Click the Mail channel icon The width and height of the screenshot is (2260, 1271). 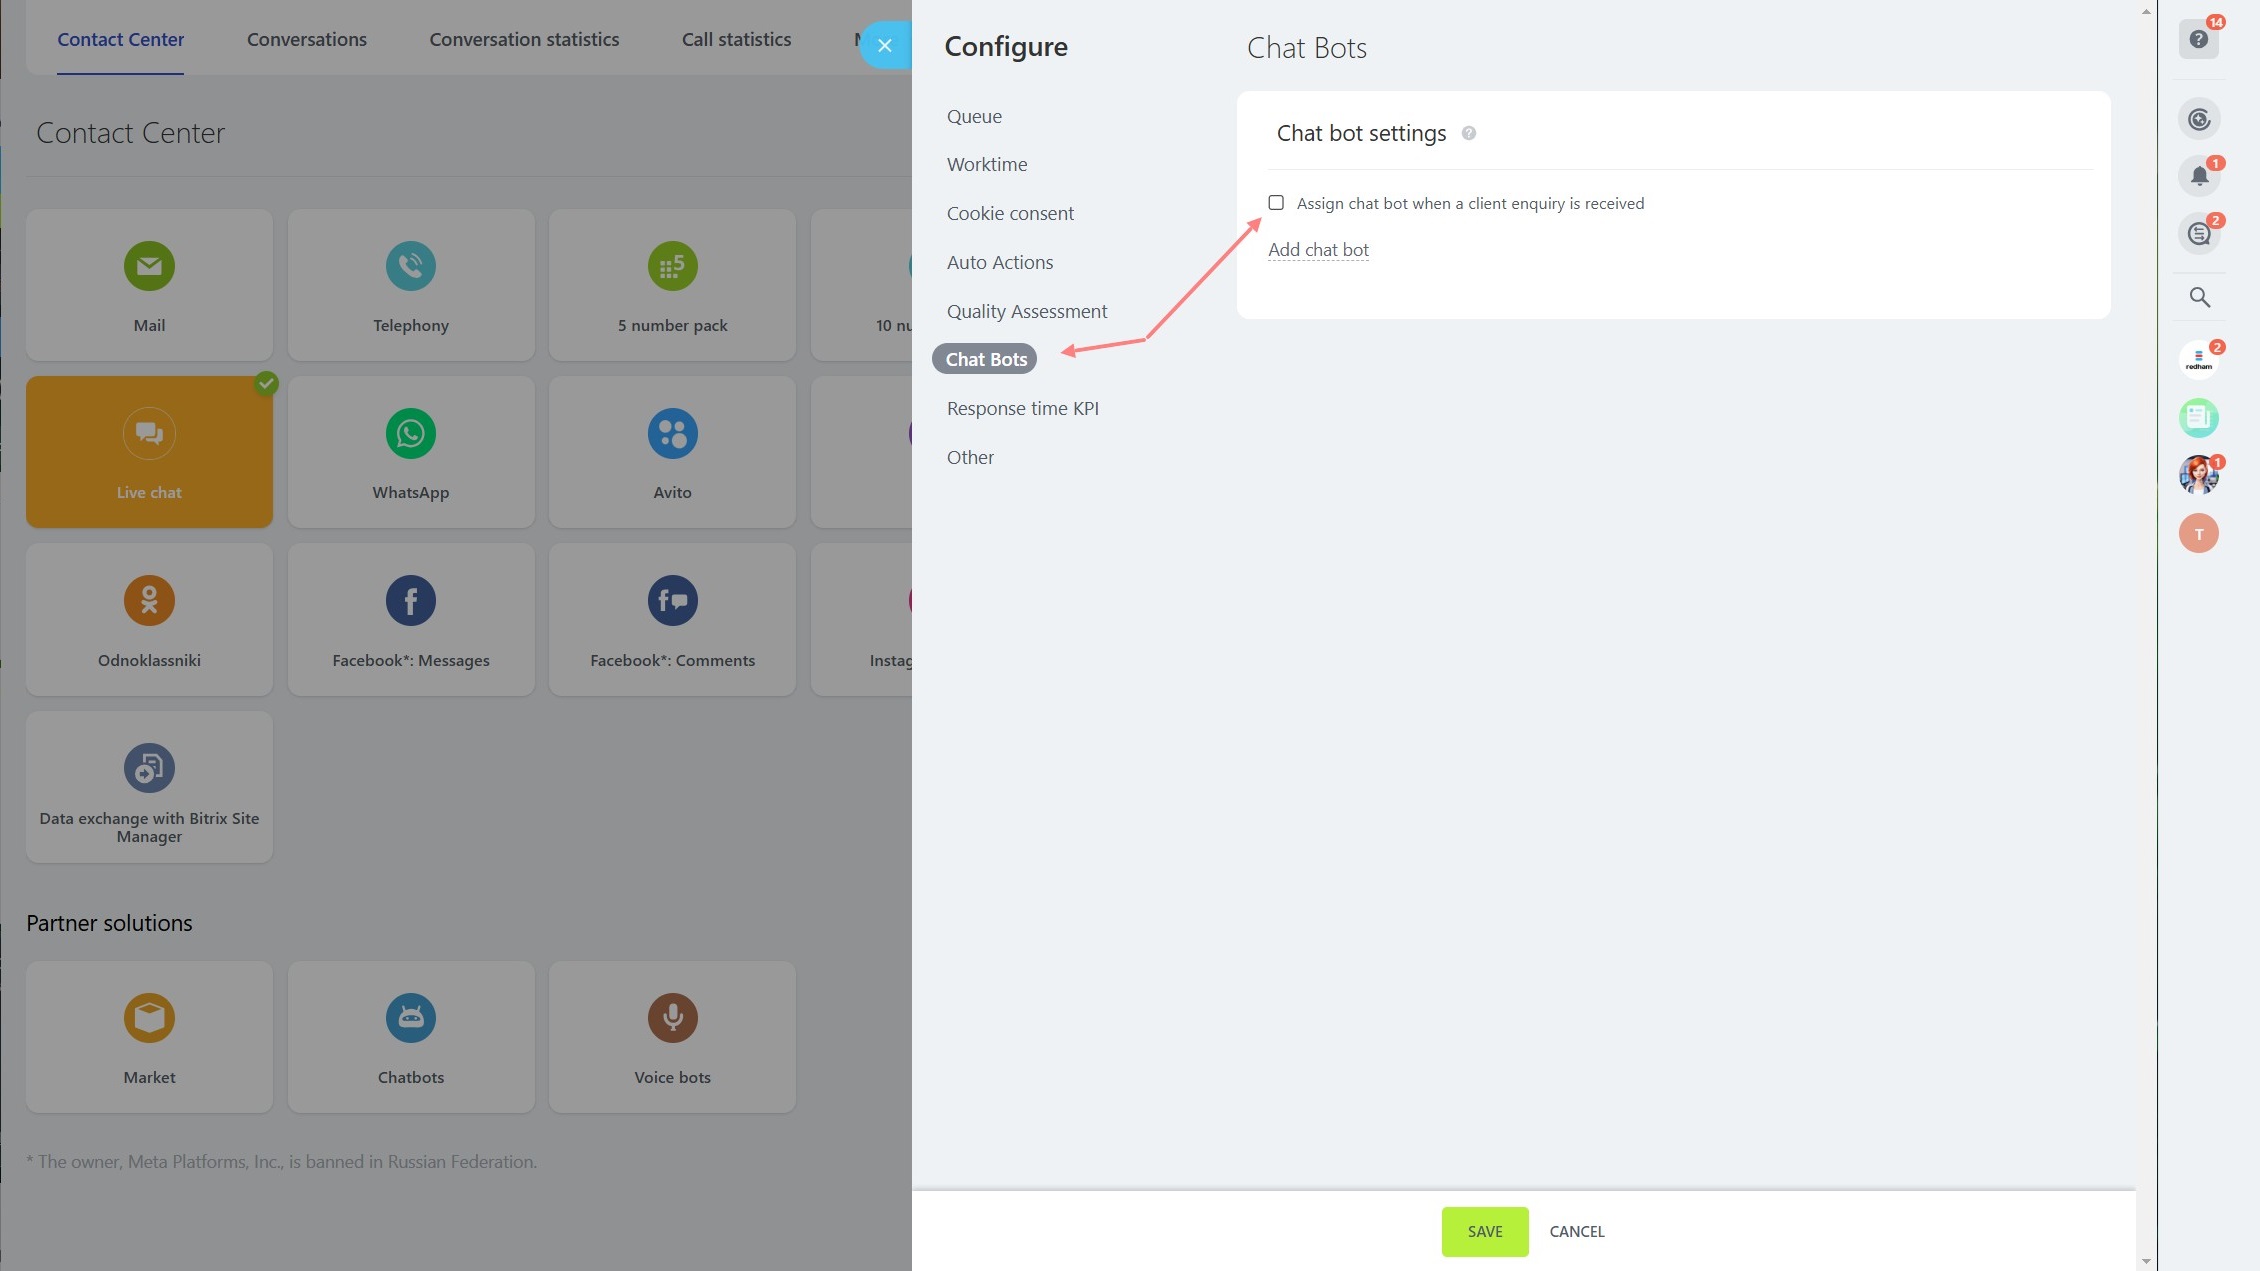pyautogui.click(x=149, y=266)
